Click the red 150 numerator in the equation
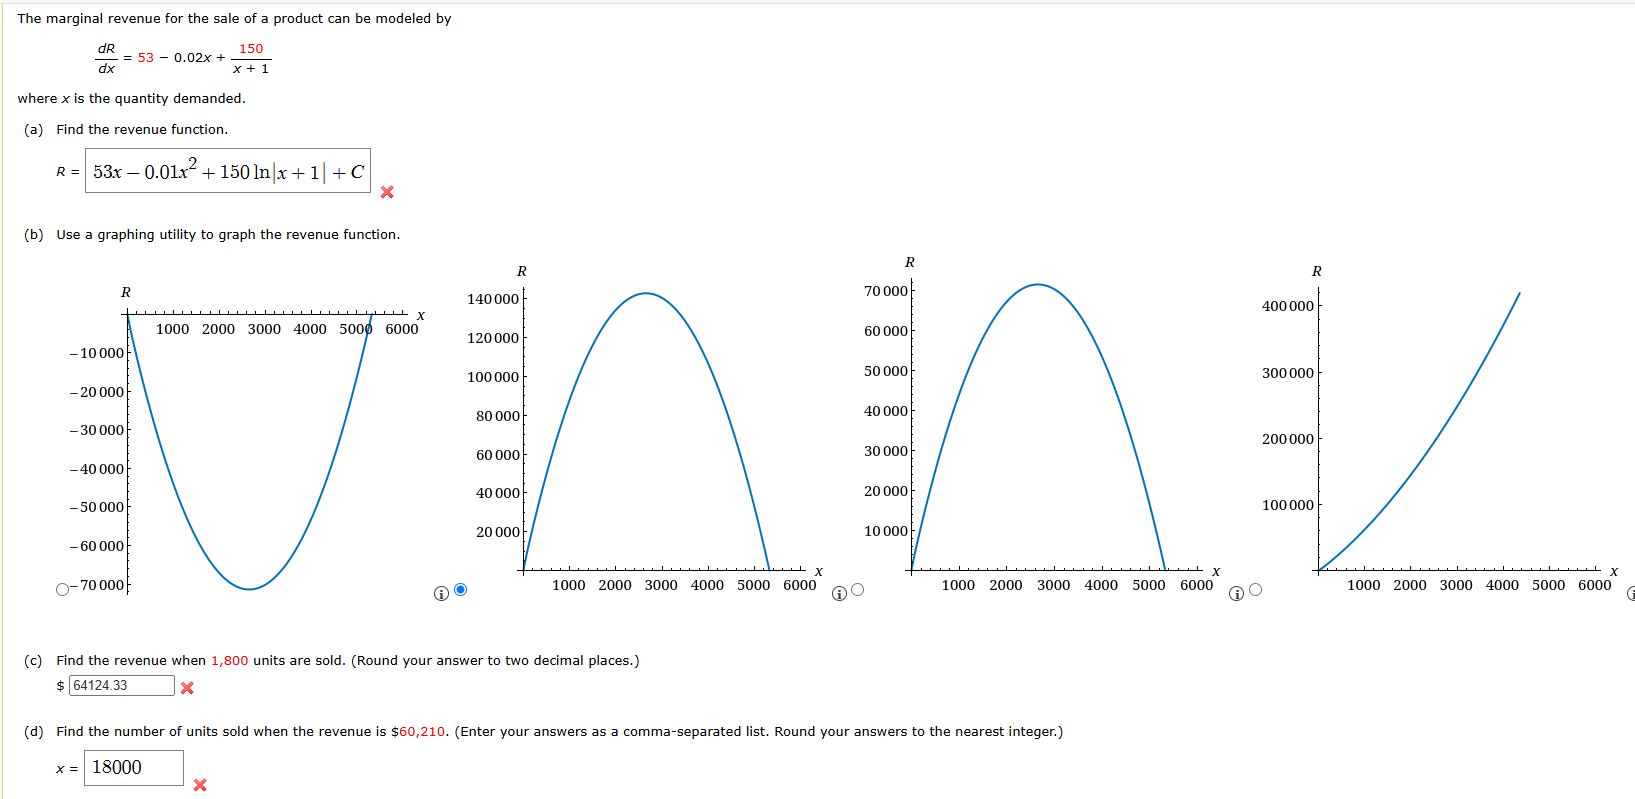Image resolution: width=1635 pixels, height=799 pixels. pos(251,48)
